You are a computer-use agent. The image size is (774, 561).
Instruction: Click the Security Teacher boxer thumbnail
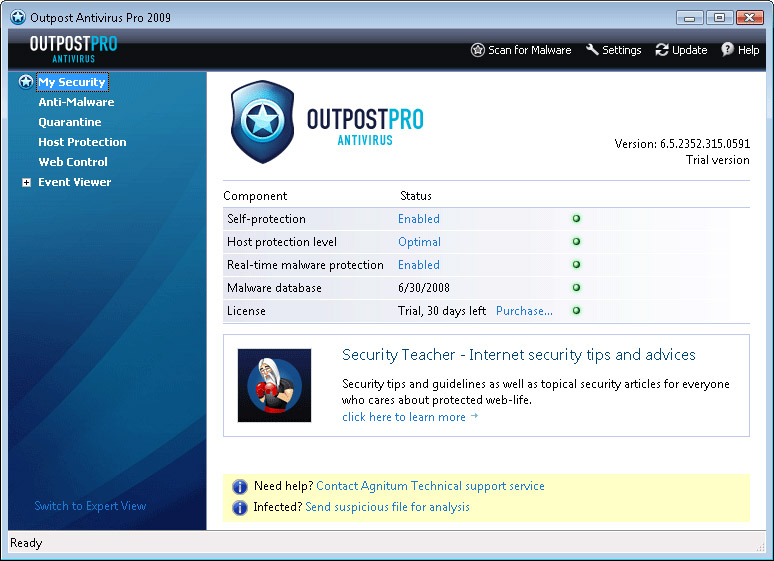274,385
